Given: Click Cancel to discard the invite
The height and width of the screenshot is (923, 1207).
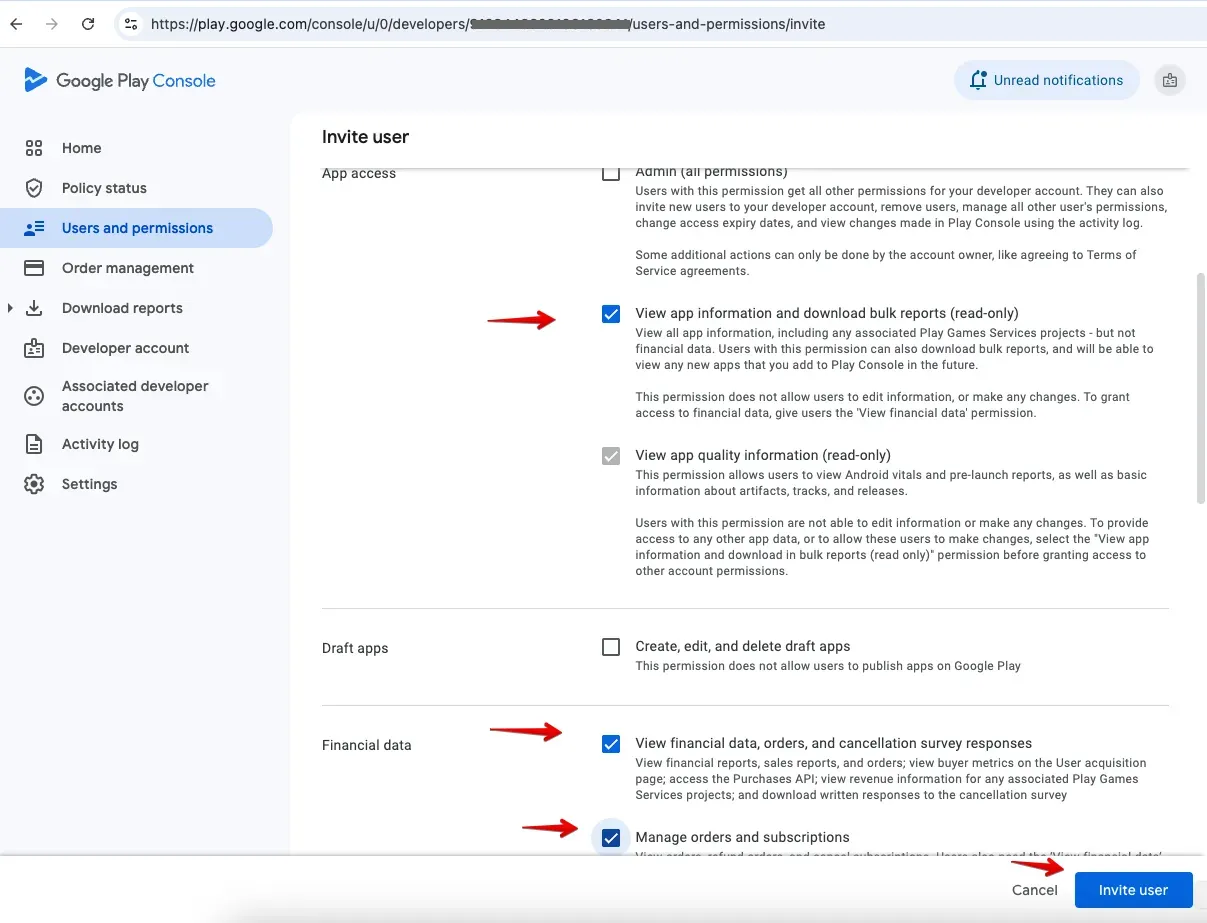Looking at the screenshot, I should 1034,890.
